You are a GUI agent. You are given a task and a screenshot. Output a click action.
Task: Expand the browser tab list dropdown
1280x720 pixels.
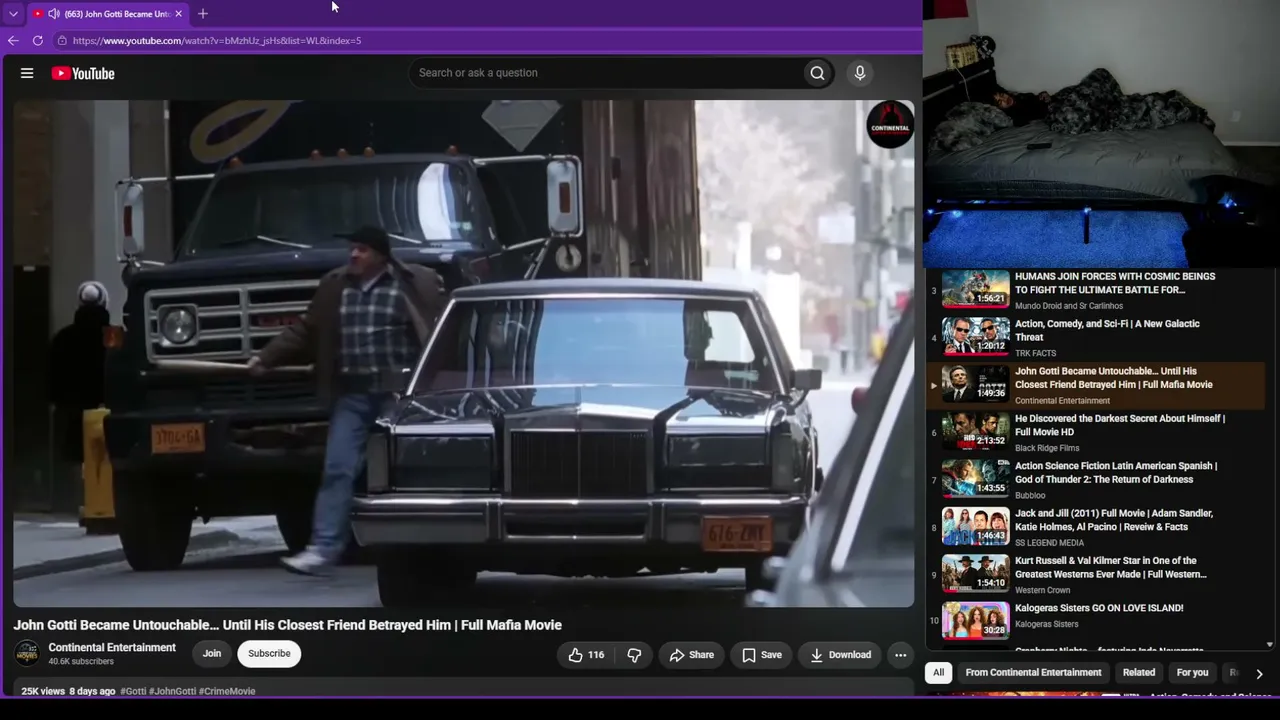click(13, 14)
